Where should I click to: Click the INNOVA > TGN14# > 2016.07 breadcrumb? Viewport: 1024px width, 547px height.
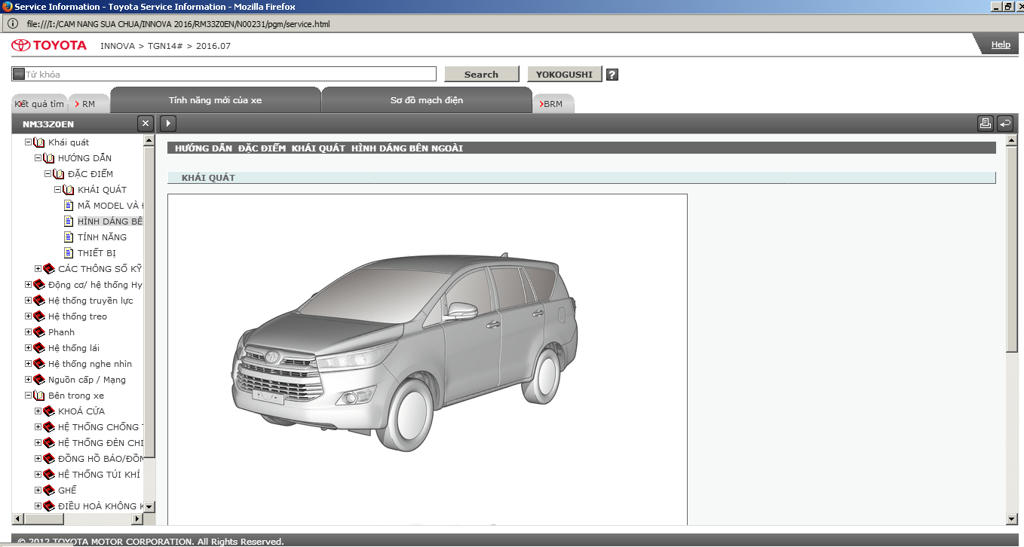165,46
